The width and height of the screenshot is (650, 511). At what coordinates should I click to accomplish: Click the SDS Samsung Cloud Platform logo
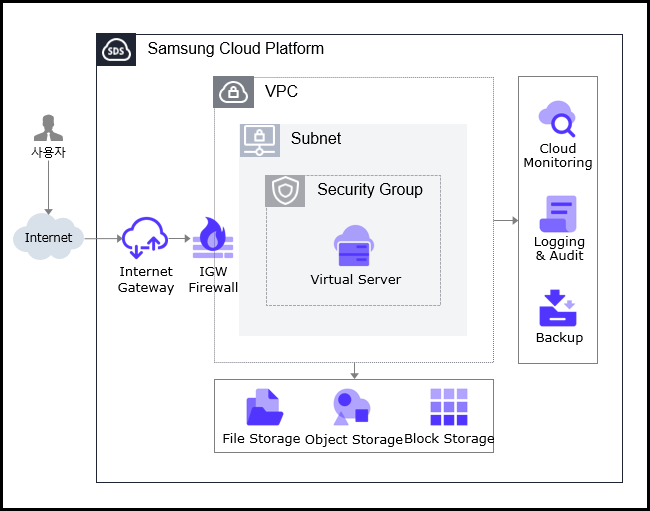116,50
